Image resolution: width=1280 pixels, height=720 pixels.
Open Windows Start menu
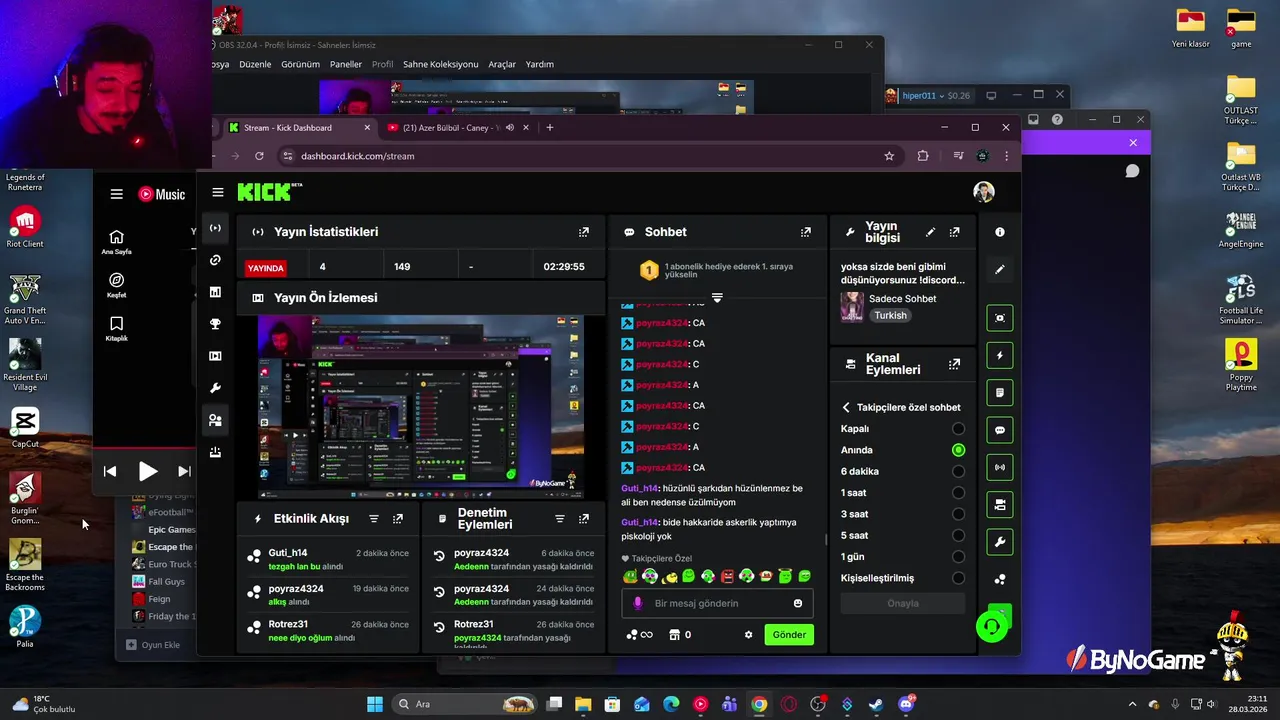tap(375, 704)
